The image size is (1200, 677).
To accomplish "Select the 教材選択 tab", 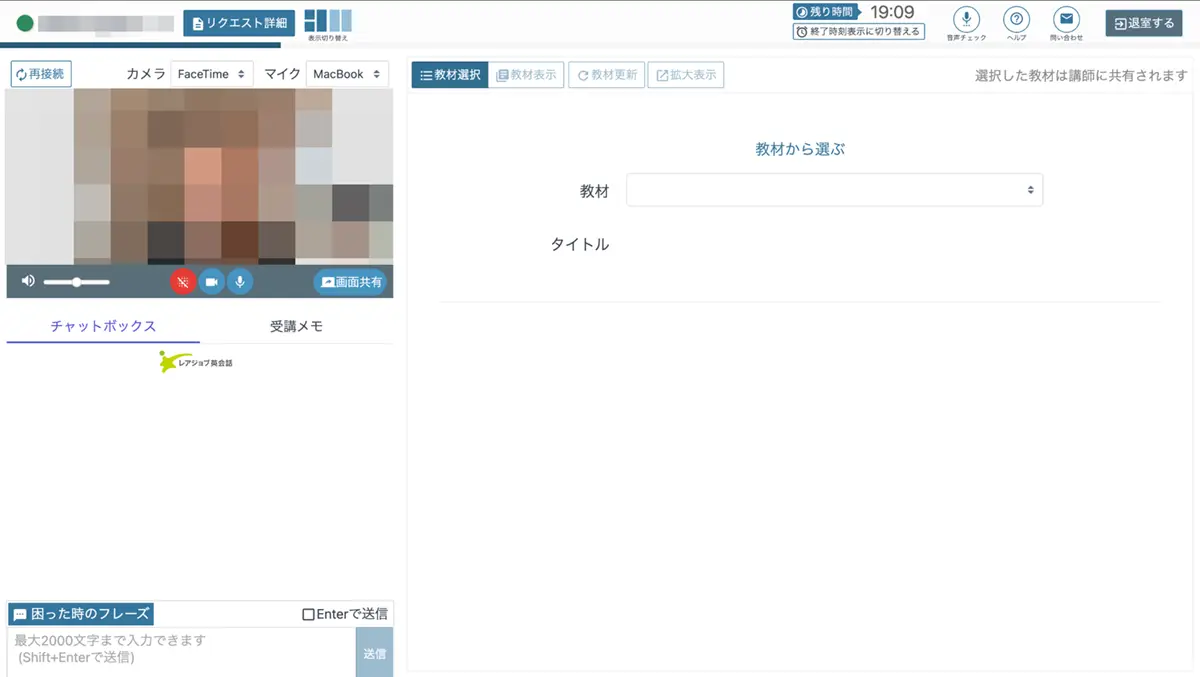I will point(450,75).
